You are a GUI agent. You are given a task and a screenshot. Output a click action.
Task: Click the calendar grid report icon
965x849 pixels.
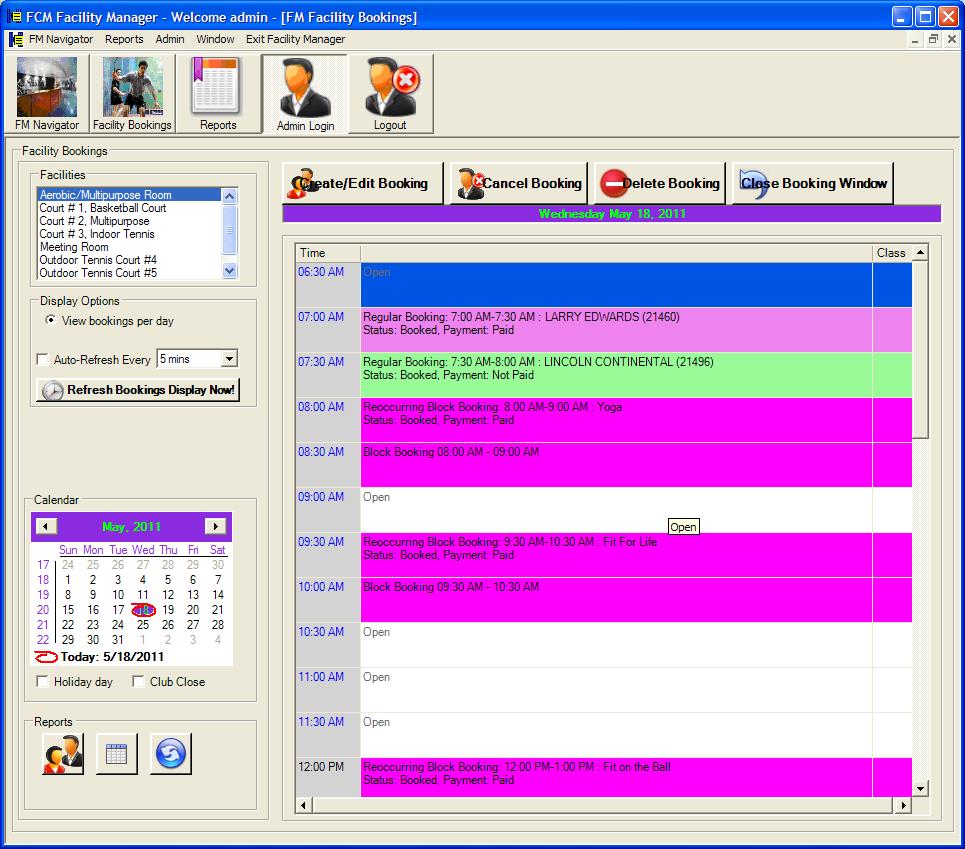point(116,754)
